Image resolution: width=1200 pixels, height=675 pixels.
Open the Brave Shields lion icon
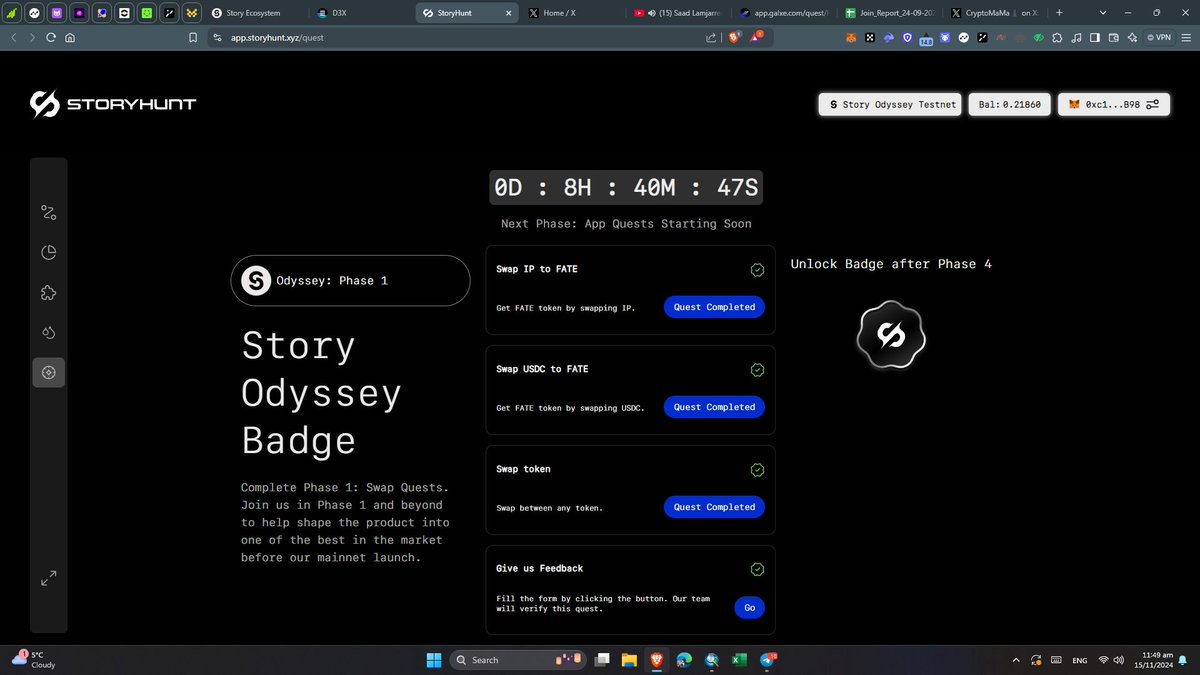734,37
